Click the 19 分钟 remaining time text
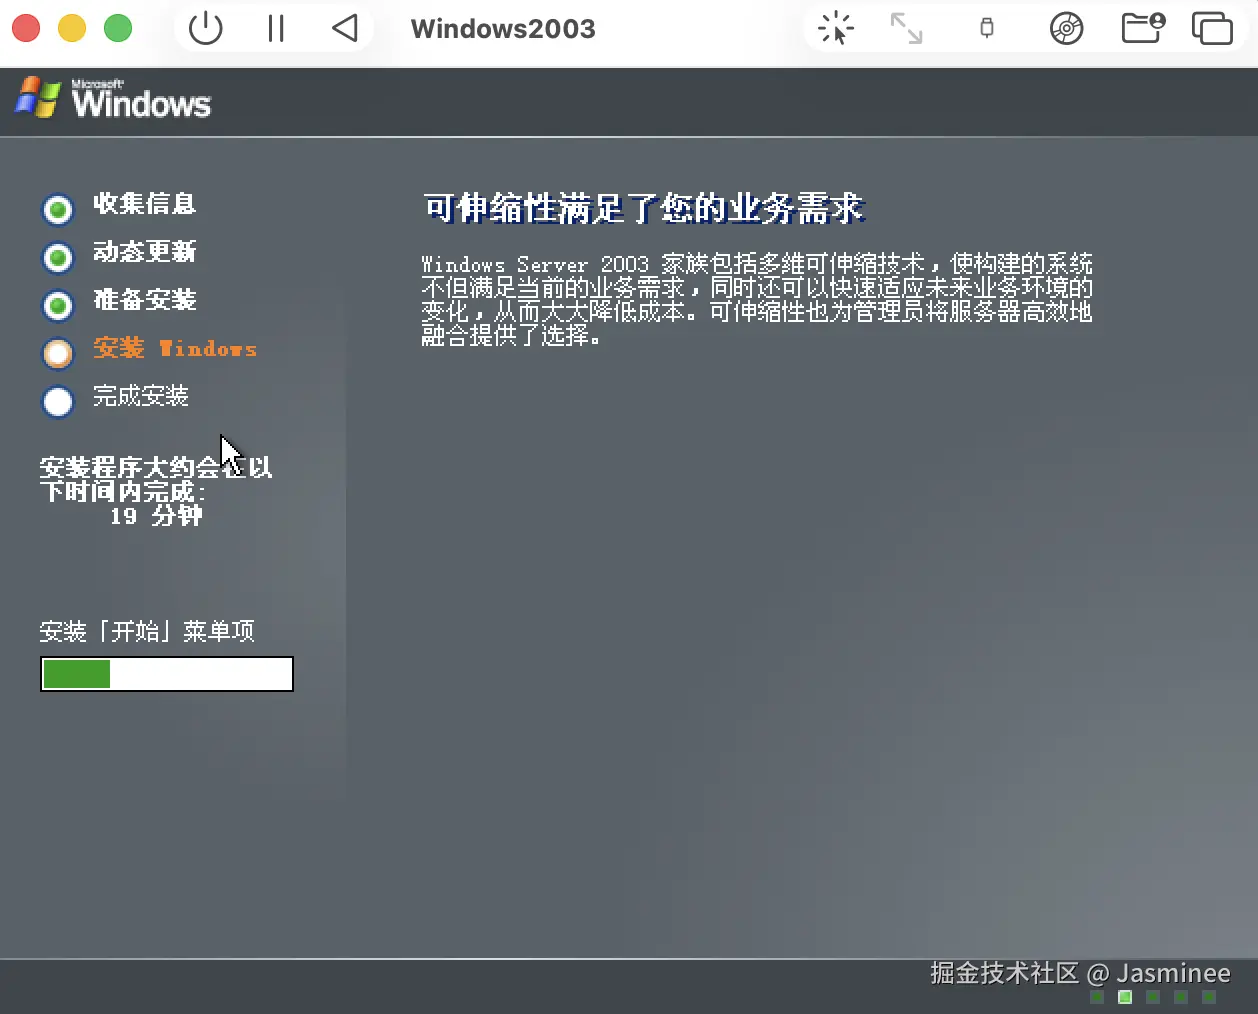The height and width of the screenshot is (1014, 1258). (x=156, y=516)
